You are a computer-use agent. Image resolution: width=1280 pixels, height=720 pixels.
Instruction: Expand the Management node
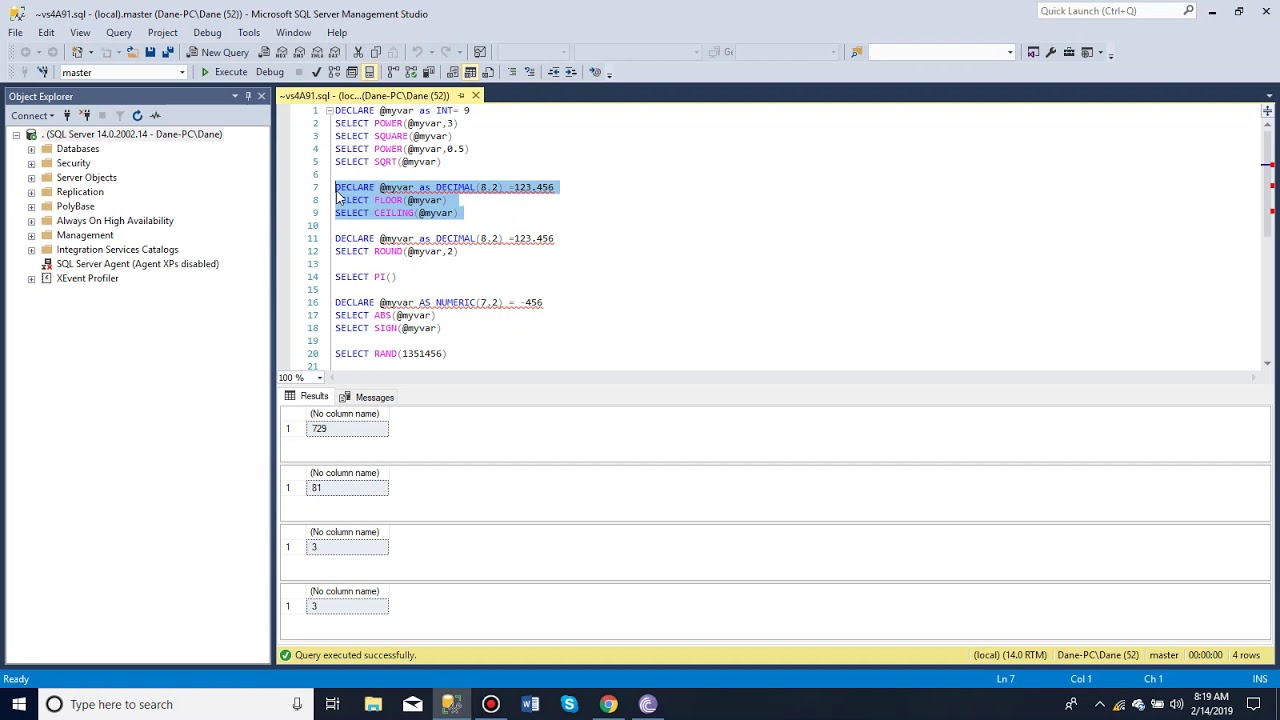(x=31, y=235)
